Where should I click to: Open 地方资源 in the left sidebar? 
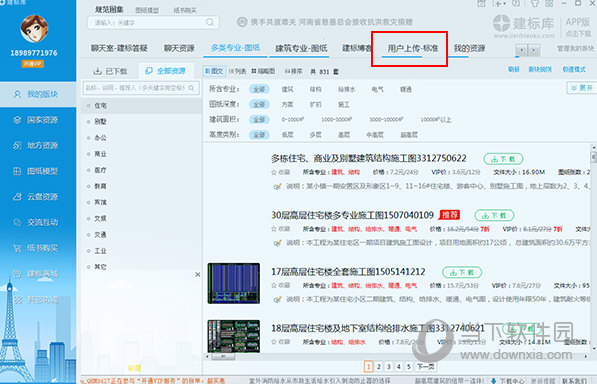pos(38,145)
